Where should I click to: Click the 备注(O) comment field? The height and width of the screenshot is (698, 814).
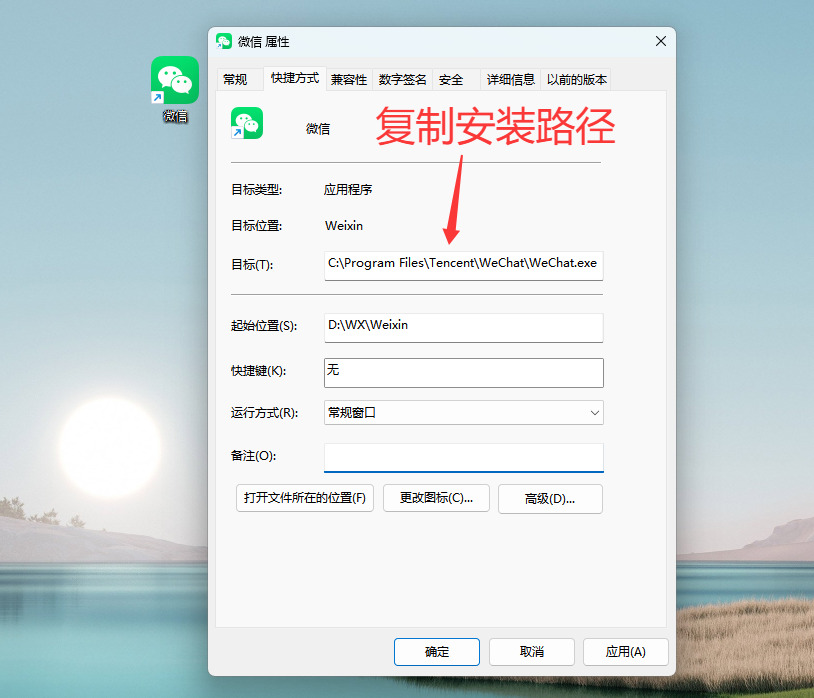[x=464, y=457]
